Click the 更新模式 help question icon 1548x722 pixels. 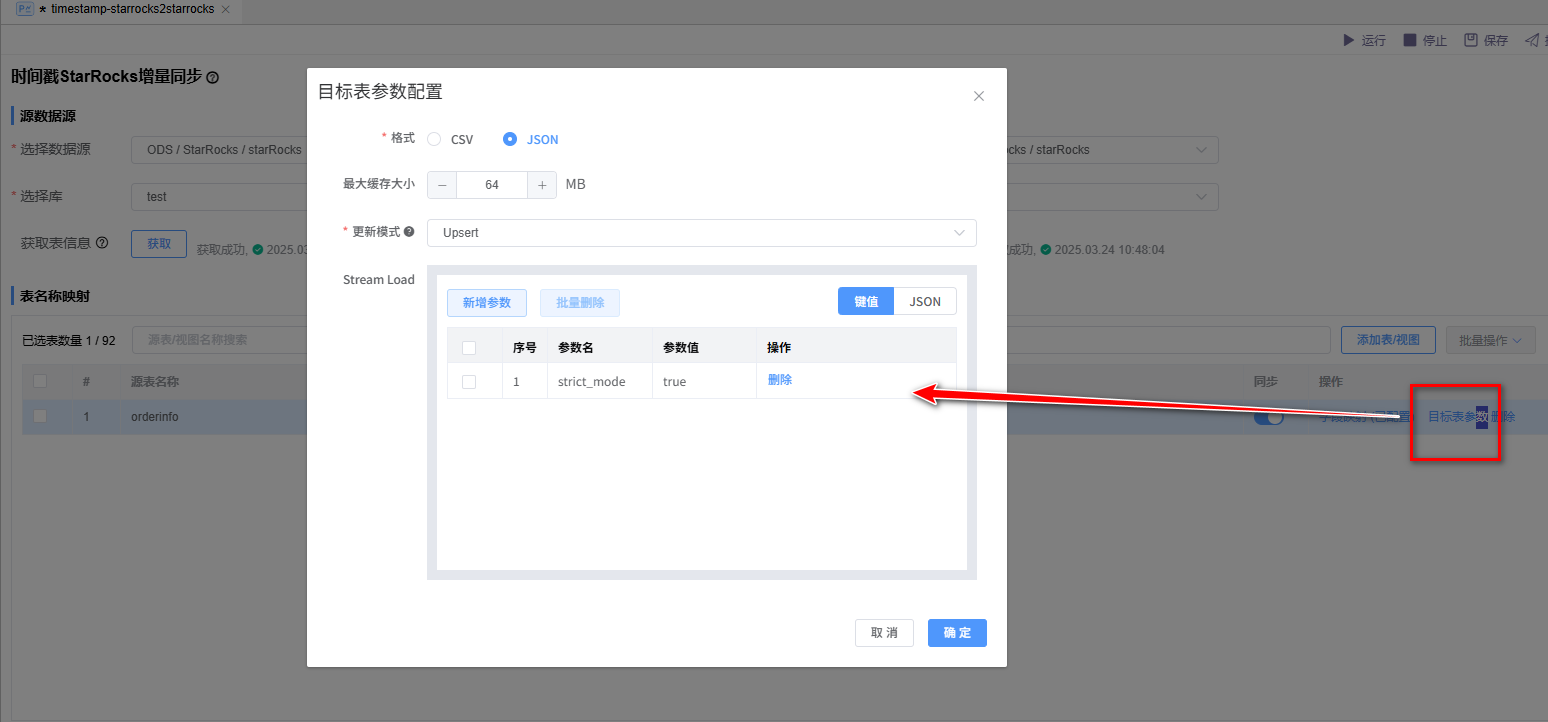[409, 232]
